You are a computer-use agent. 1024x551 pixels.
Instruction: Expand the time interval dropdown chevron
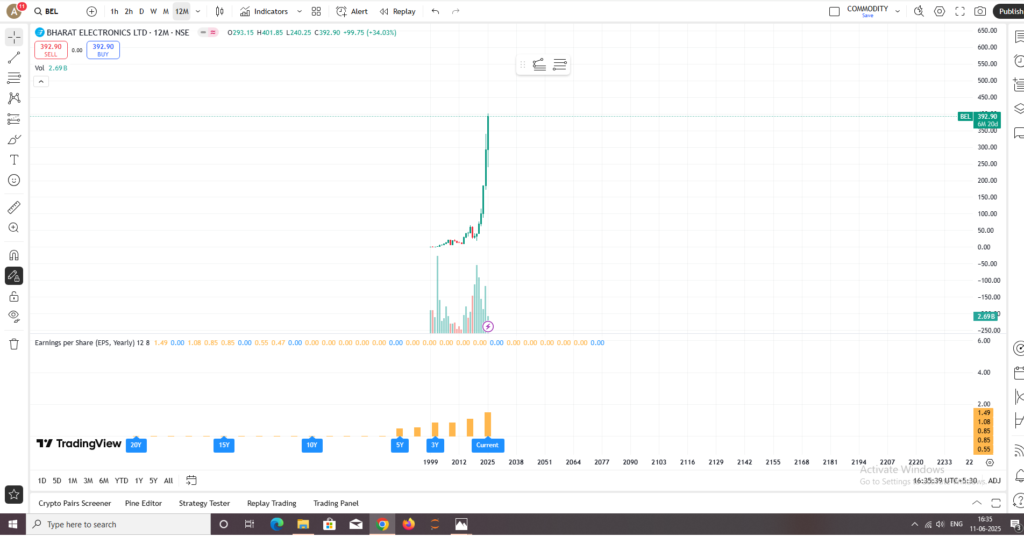[x=198, y=11]
